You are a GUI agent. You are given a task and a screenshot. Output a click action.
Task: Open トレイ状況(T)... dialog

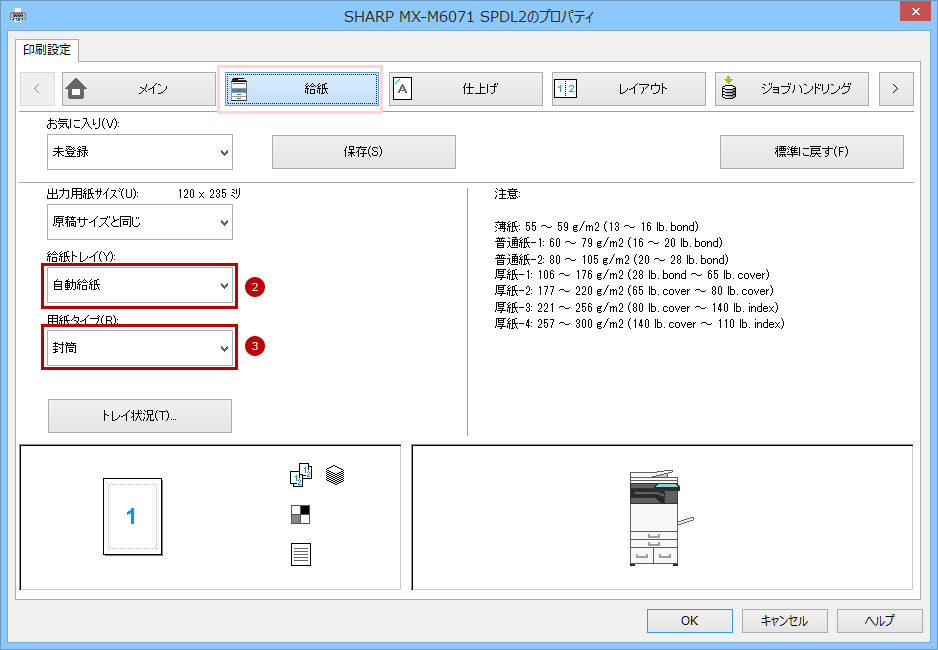click(140, 416)
